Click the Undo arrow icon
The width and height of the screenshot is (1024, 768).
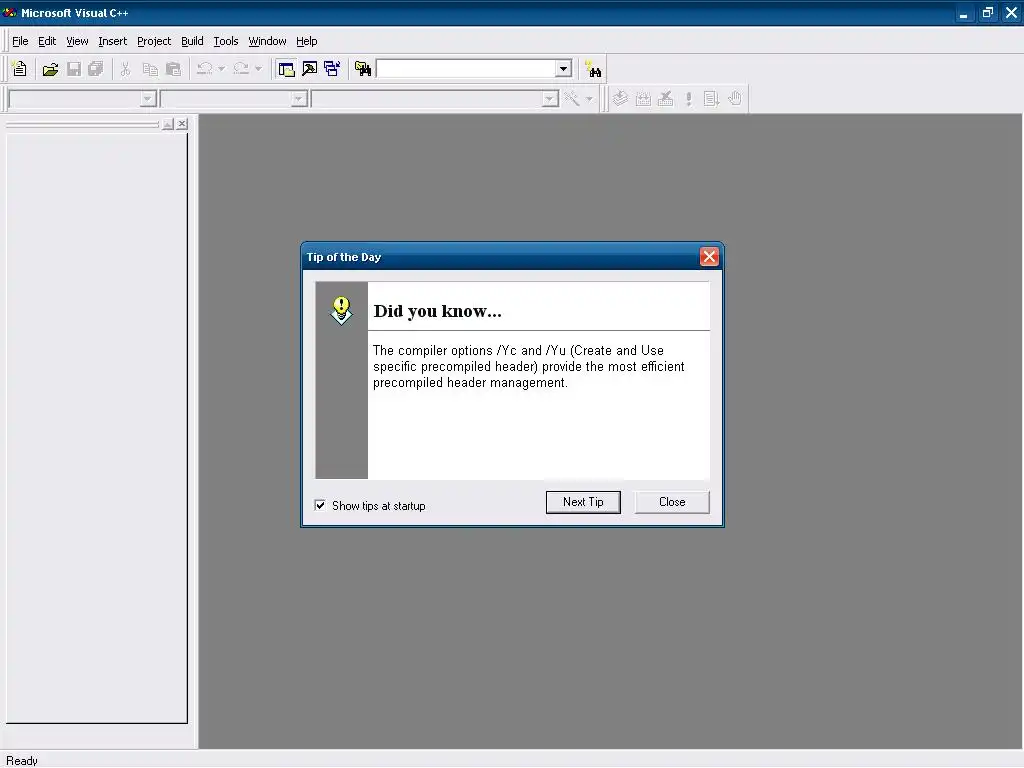204,69
